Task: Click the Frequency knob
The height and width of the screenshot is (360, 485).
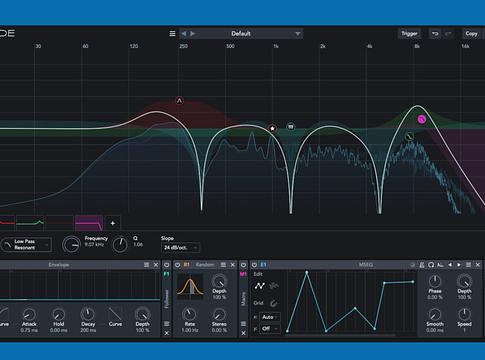Action: 71,245
